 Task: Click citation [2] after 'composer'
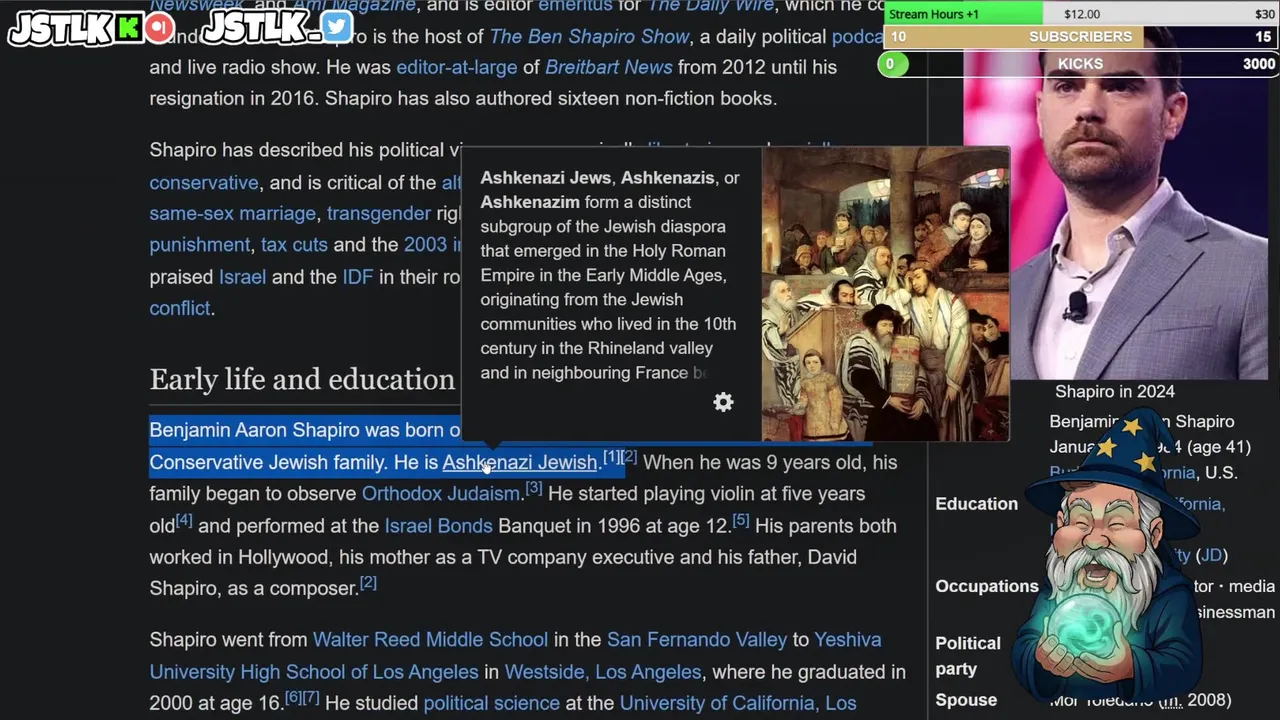pos(368,582)
